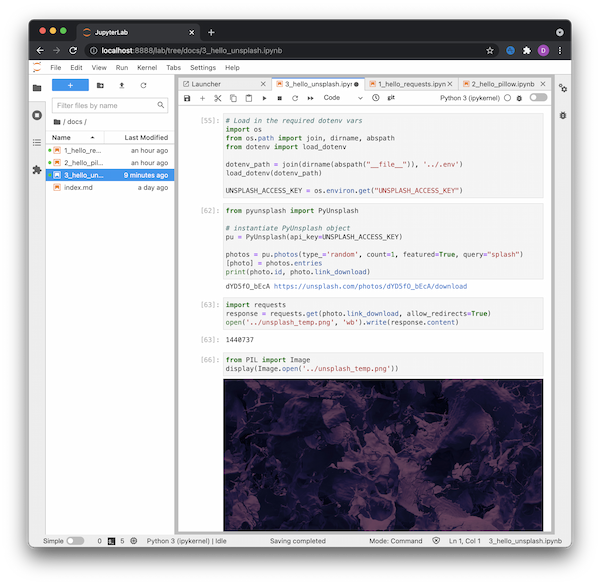Cut the selected cell with scissors
600x585 pixels.
[x=218, y=98]
